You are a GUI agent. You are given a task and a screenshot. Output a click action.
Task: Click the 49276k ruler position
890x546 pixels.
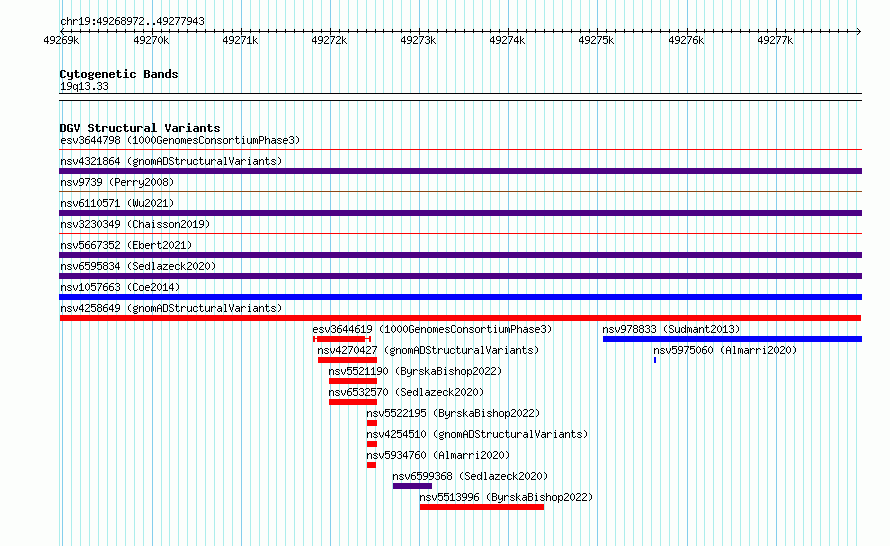(x=686, y=40)
